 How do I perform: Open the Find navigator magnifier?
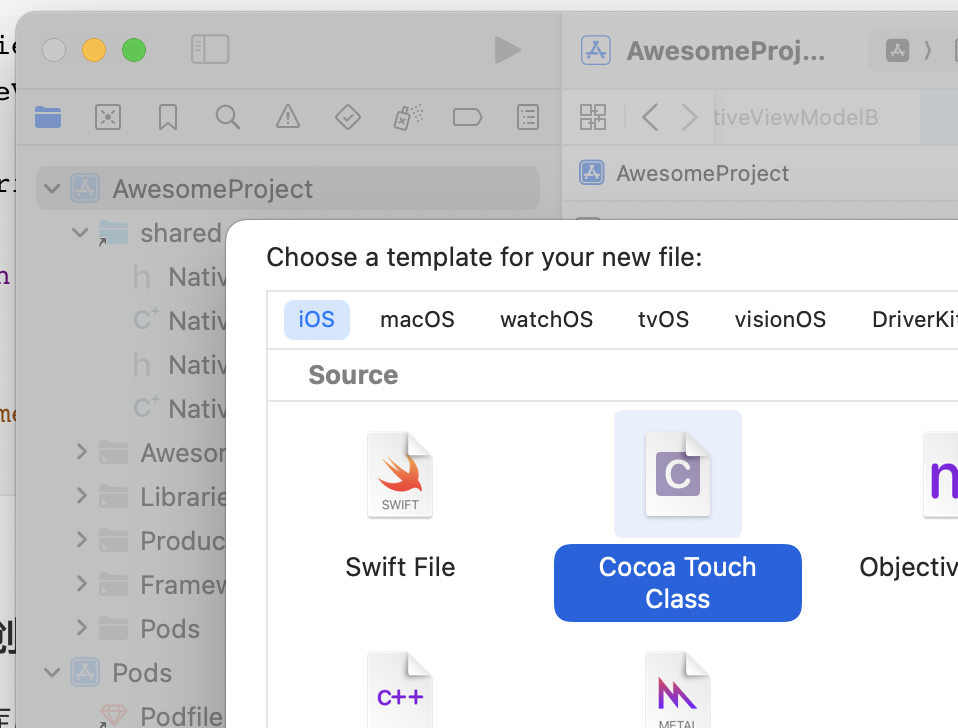click(227, 117)
